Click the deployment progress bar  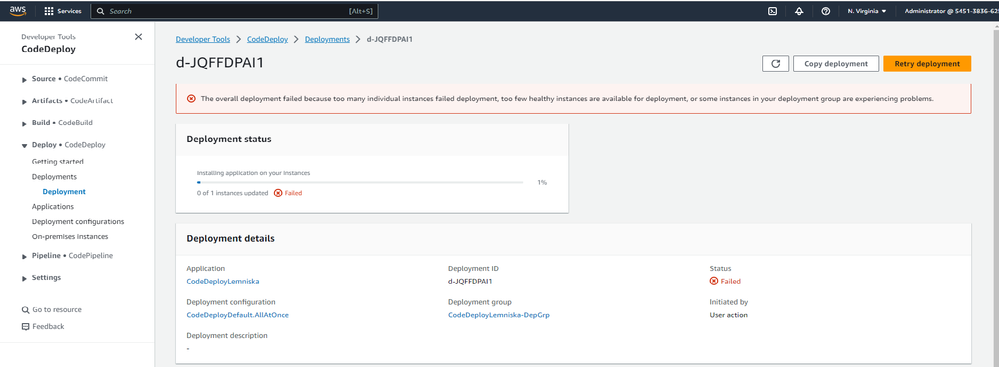[361, 182]
